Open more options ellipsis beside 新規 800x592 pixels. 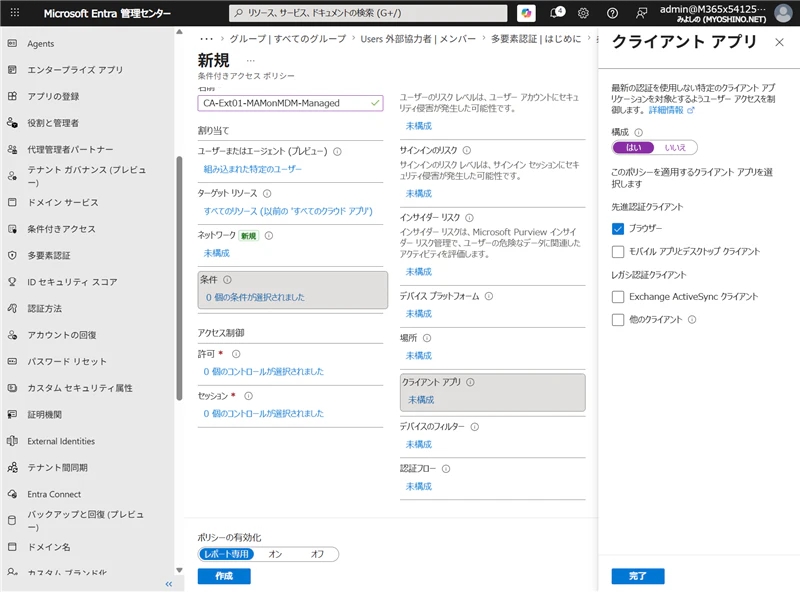251,61
